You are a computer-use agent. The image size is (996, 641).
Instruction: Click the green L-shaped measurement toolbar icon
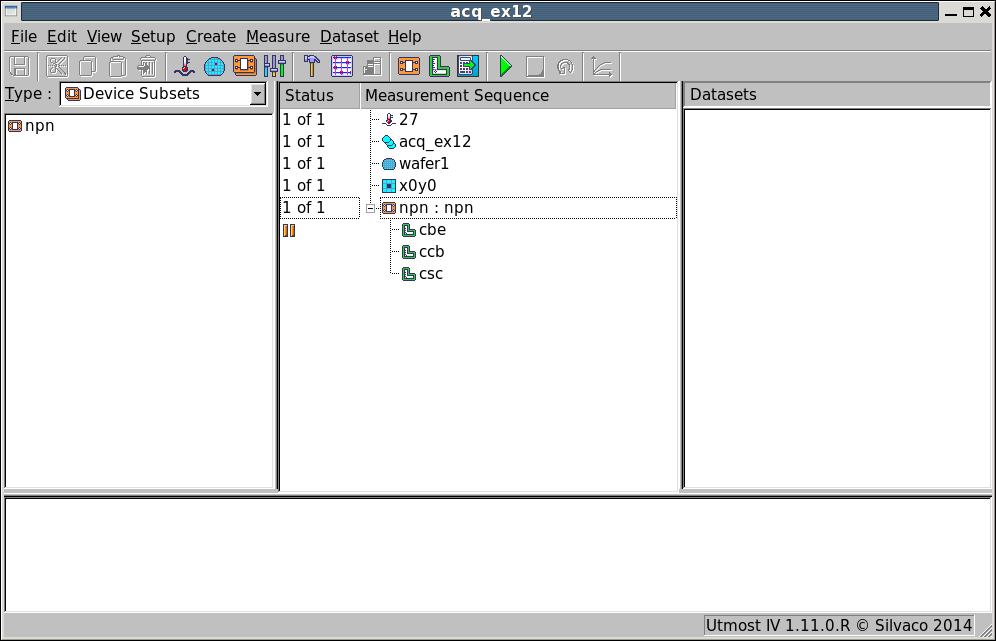click(438, 66)
